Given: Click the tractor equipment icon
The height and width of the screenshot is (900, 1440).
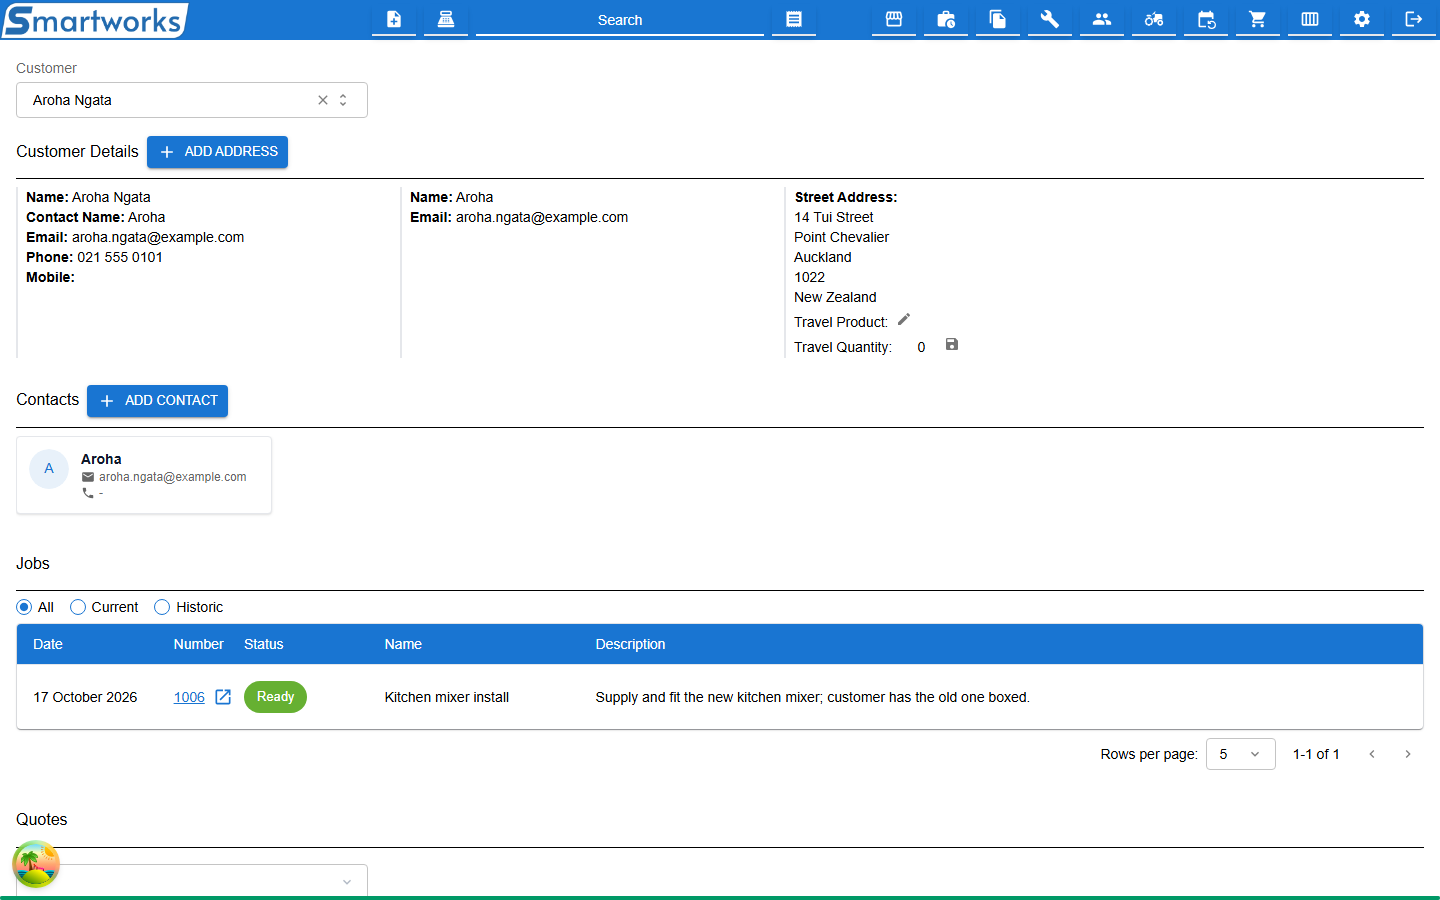Looking at the screenshot, I should 1154,19.
